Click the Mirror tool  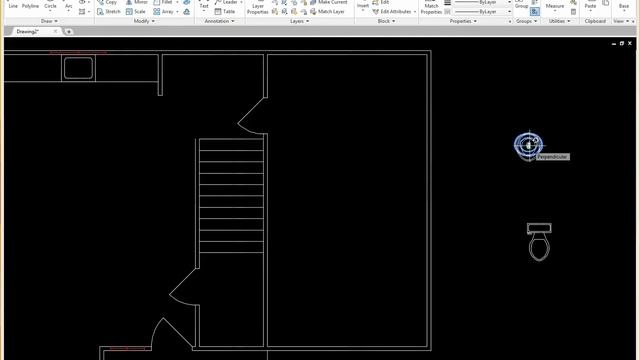coord(137,2)
